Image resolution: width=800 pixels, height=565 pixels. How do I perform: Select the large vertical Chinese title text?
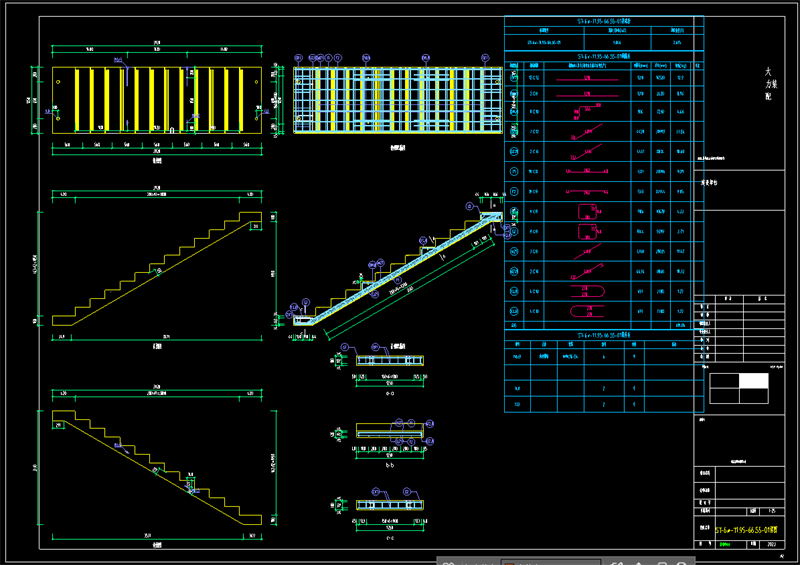[x=770, y=84]
